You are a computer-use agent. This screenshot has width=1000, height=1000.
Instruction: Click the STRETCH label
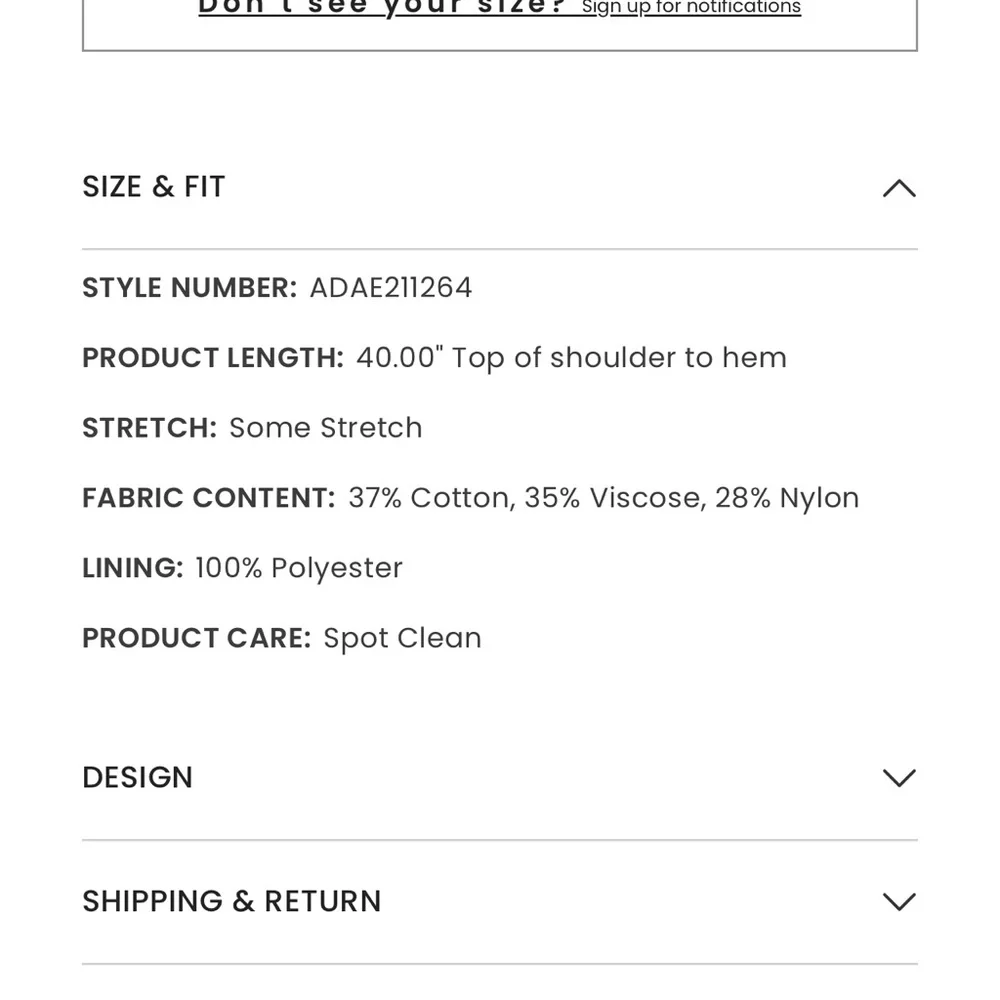149,428
